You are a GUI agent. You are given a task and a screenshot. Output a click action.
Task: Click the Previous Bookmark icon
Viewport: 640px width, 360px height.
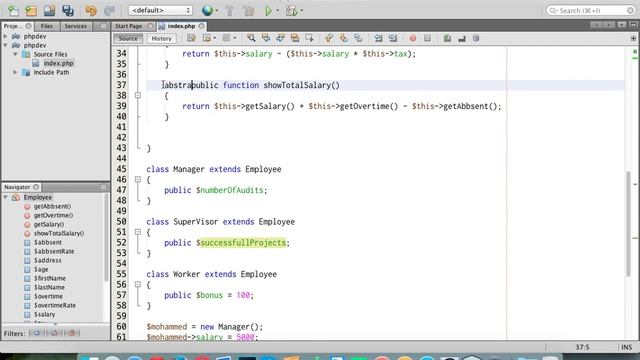[329, 38]
